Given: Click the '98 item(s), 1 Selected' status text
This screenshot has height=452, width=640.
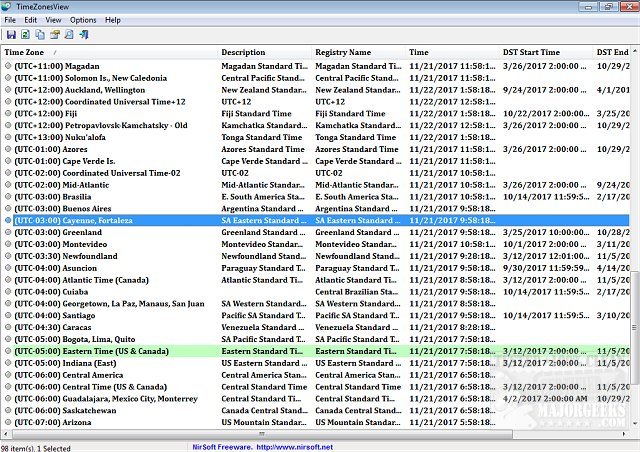Looking at the screenshot, I should 36,448.
